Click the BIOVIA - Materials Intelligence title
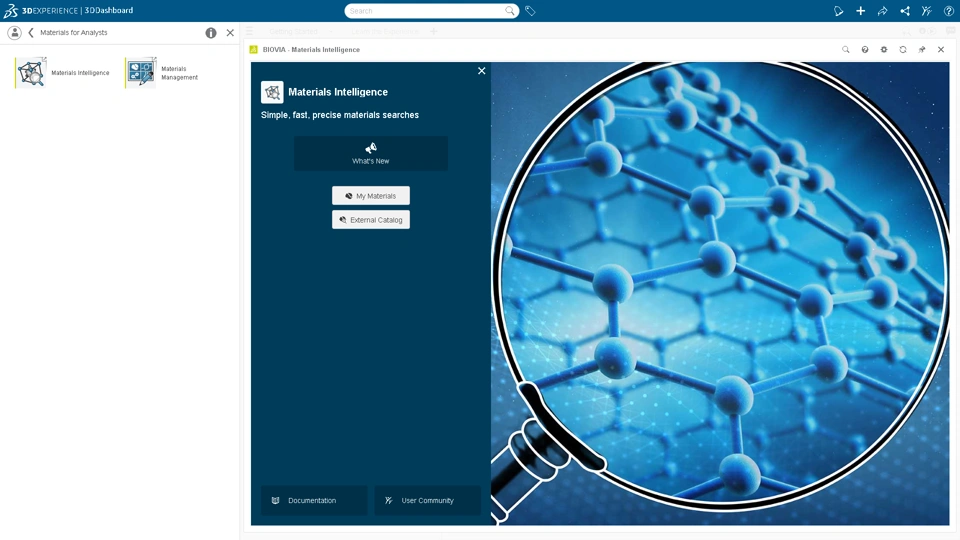This screenshot has height=540, width=960. [x=311, y=50]
